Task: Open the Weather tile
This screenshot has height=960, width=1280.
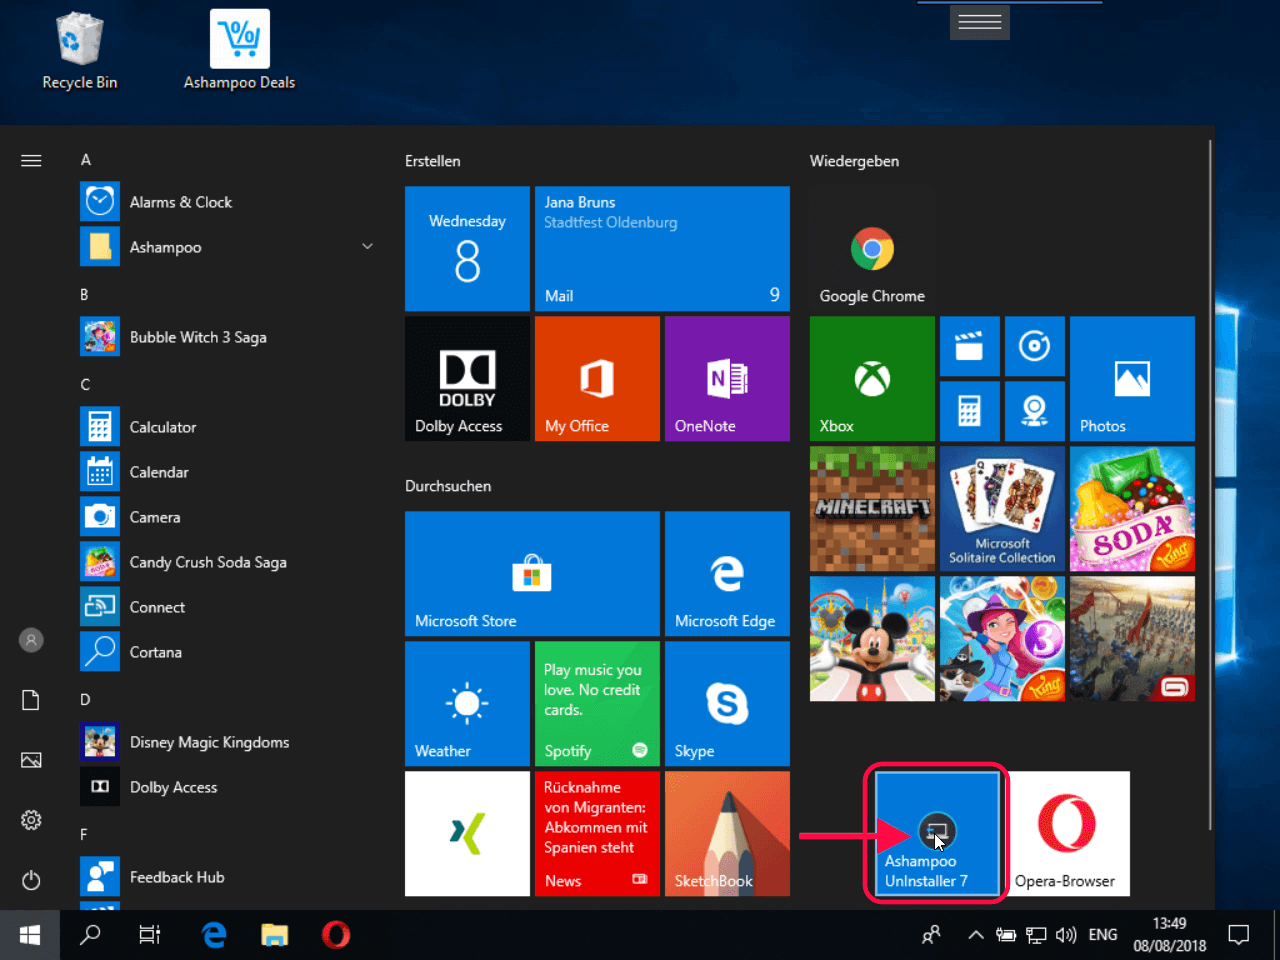Action: pos(467,704)
